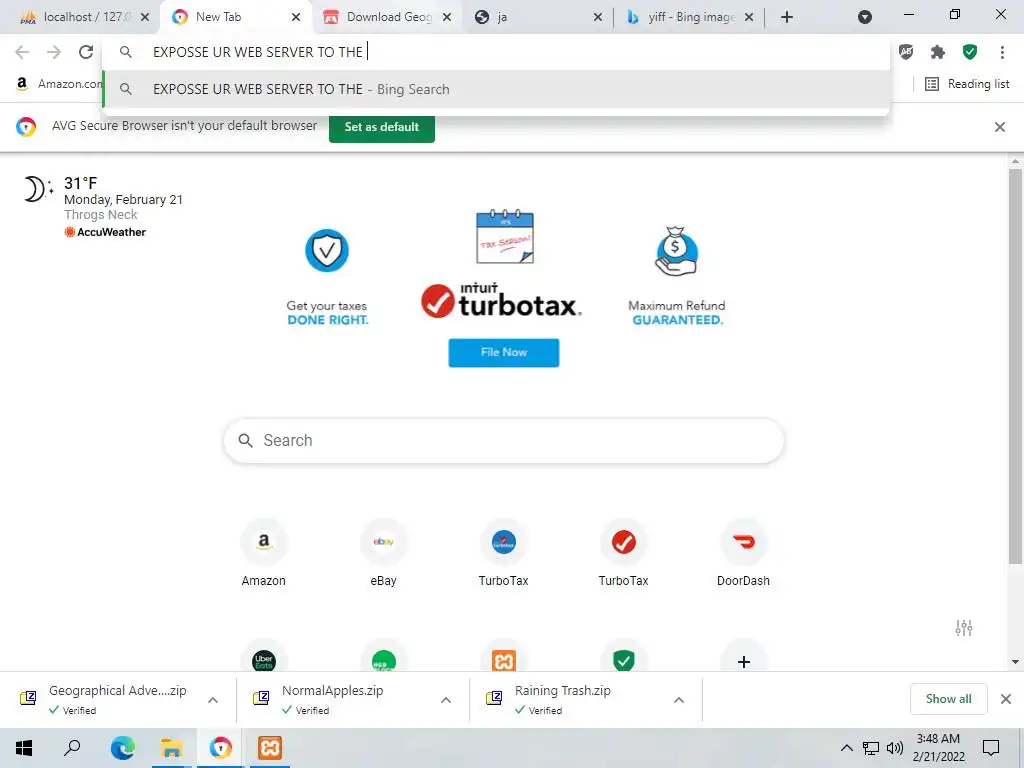Image resolution: width=1024 pixels, height=768 pixels.
Task: Open the Reading list
Action: pyautogui.click(x=967, y=84)
